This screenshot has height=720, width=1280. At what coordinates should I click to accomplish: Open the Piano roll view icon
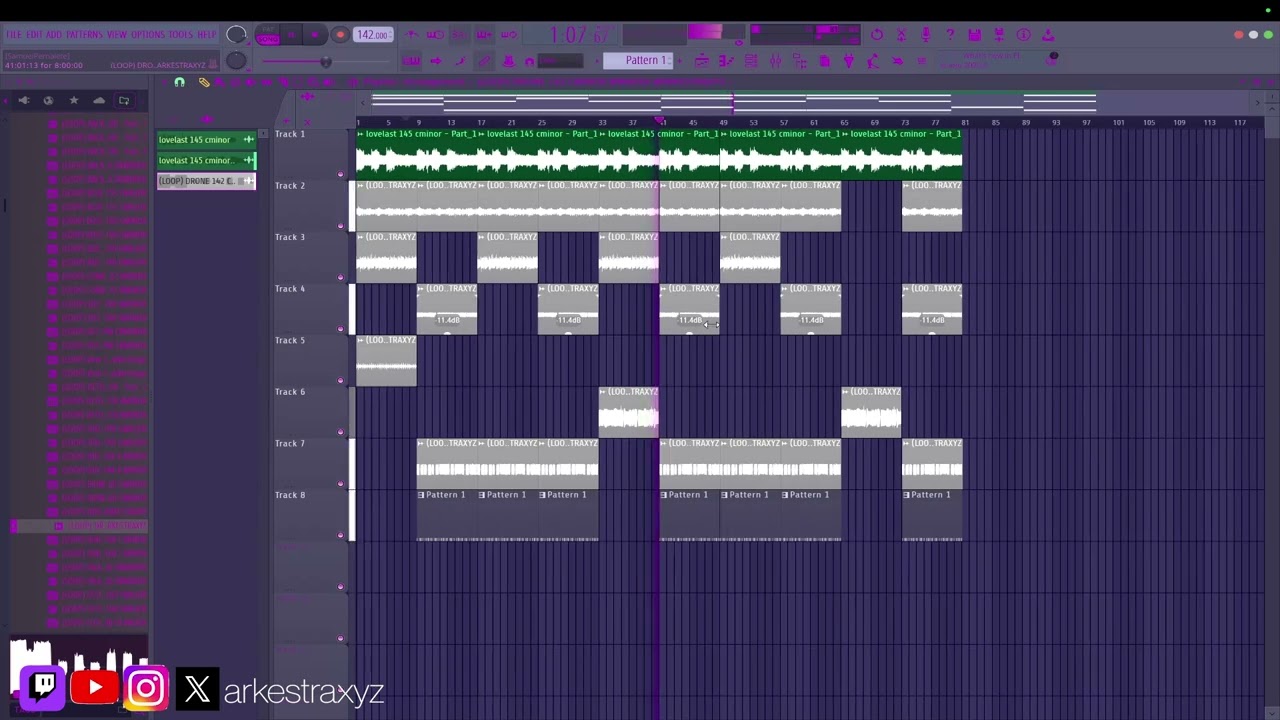(726, 61)
